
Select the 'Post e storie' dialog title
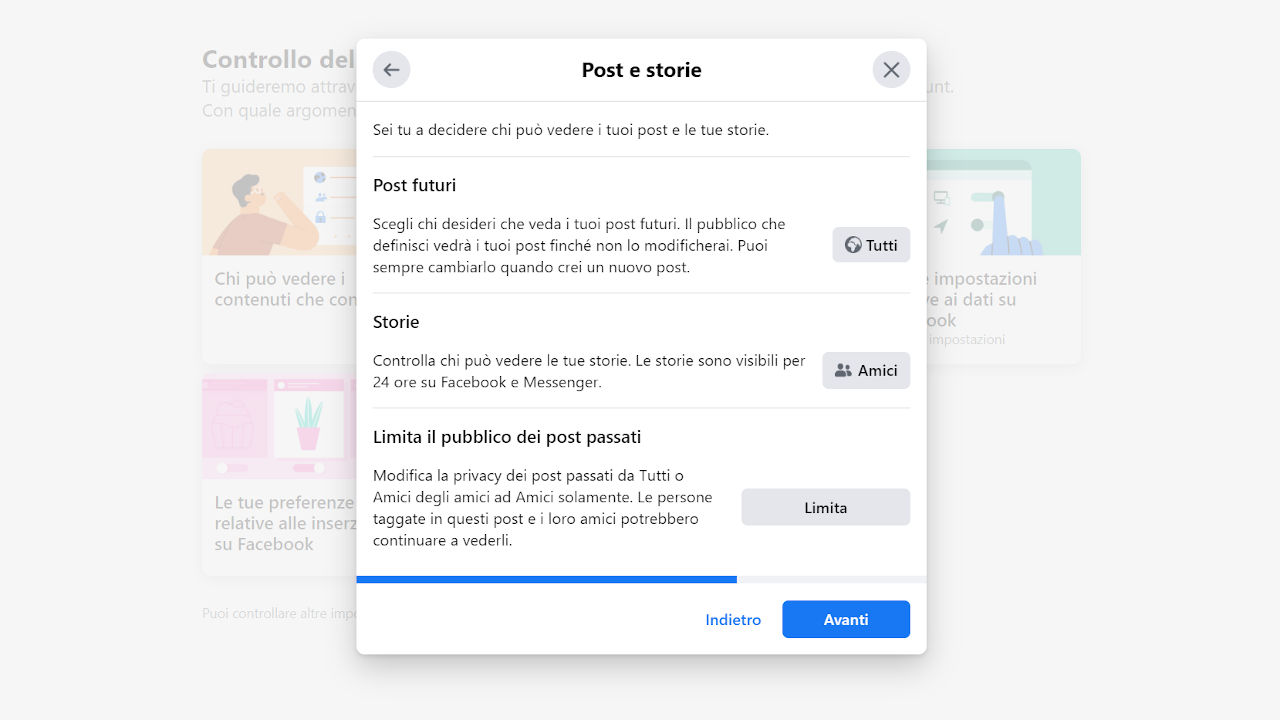tap(641, 70)
